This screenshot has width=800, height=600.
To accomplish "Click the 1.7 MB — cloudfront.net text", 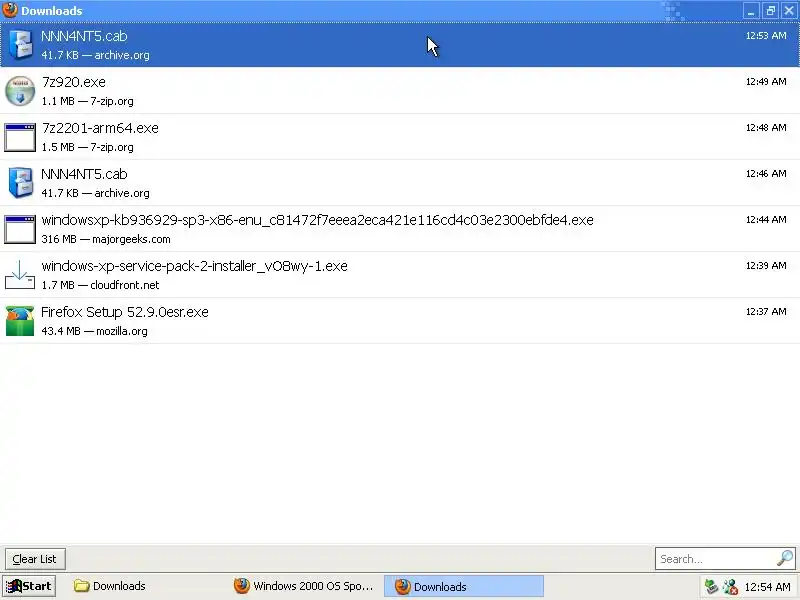I will 100,285.
